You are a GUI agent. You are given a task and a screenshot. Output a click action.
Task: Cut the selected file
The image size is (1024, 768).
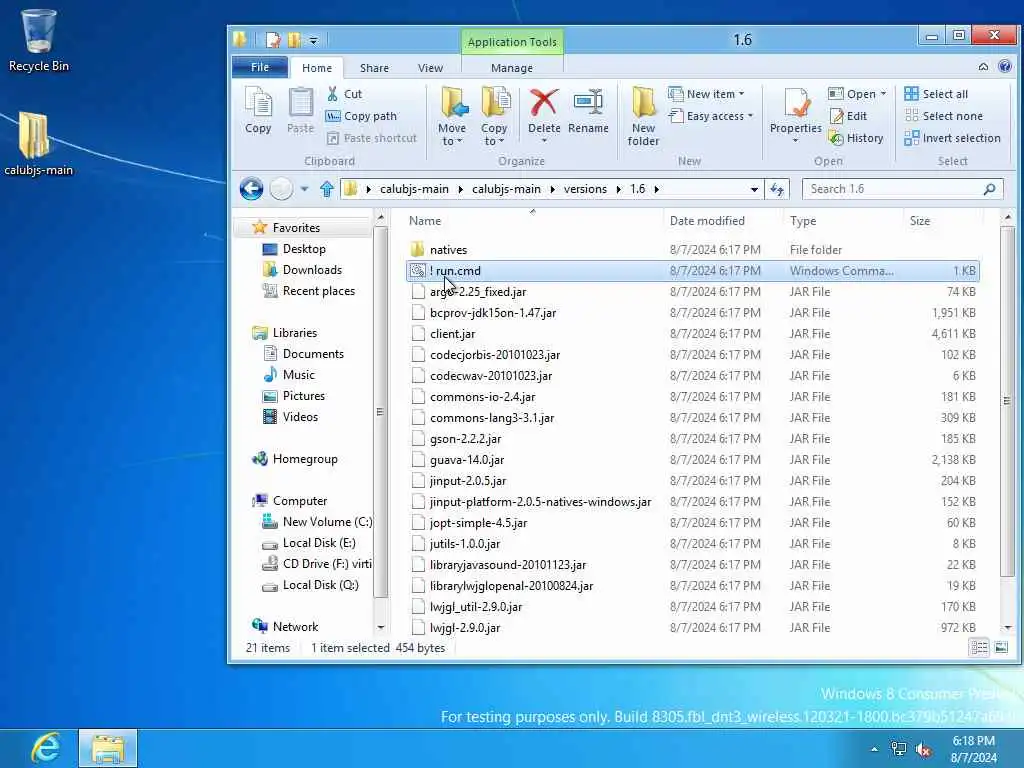tap(345, 94)
